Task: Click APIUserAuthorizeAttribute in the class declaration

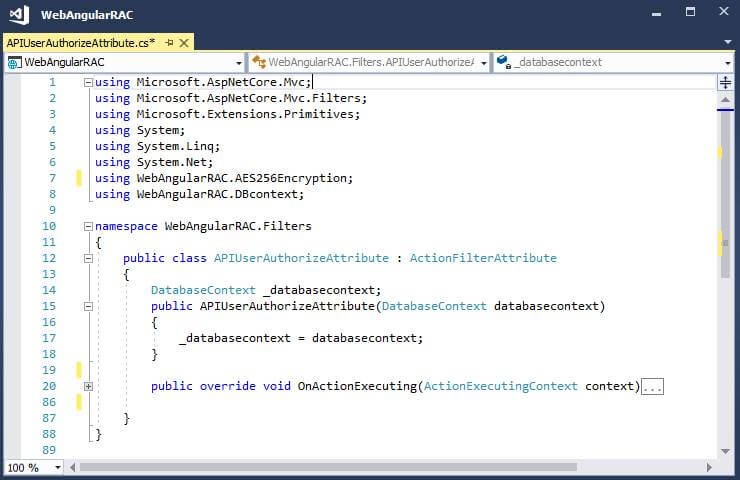Action: point(302,258)
